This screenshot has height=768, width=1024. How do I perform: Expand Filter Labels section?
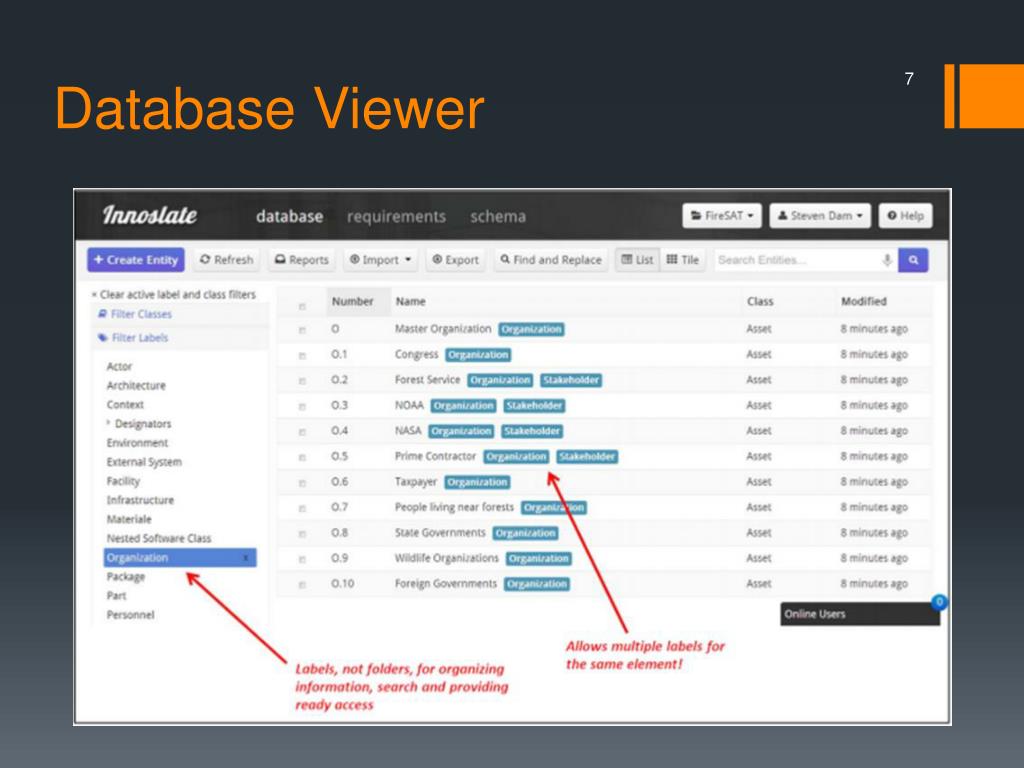[133, 338]
